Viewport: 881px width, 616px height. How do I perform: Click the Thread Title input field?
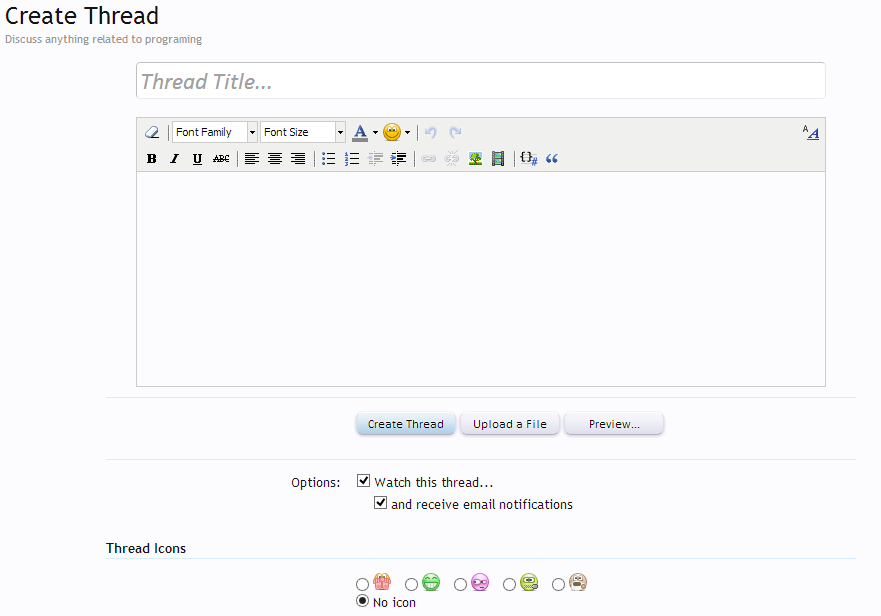coord(480,81)
